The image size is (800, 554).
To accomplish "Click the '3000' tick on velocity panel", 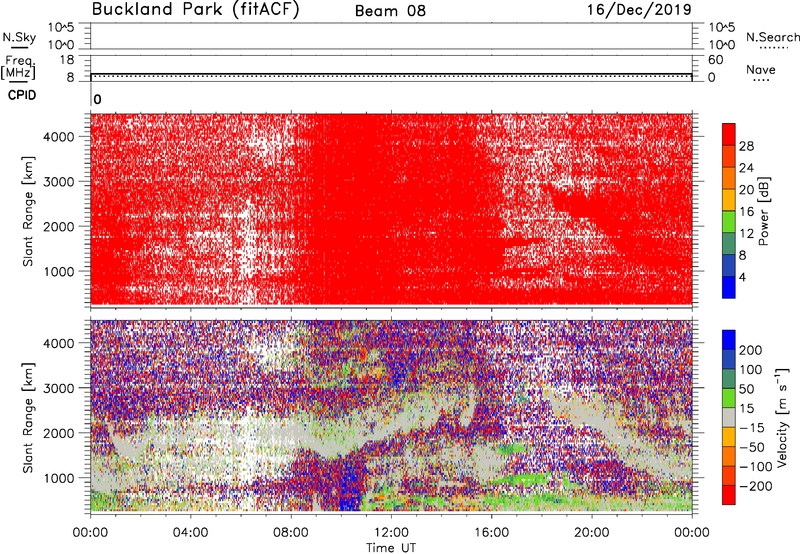I will pyautogui.click(x=58, y=388).
